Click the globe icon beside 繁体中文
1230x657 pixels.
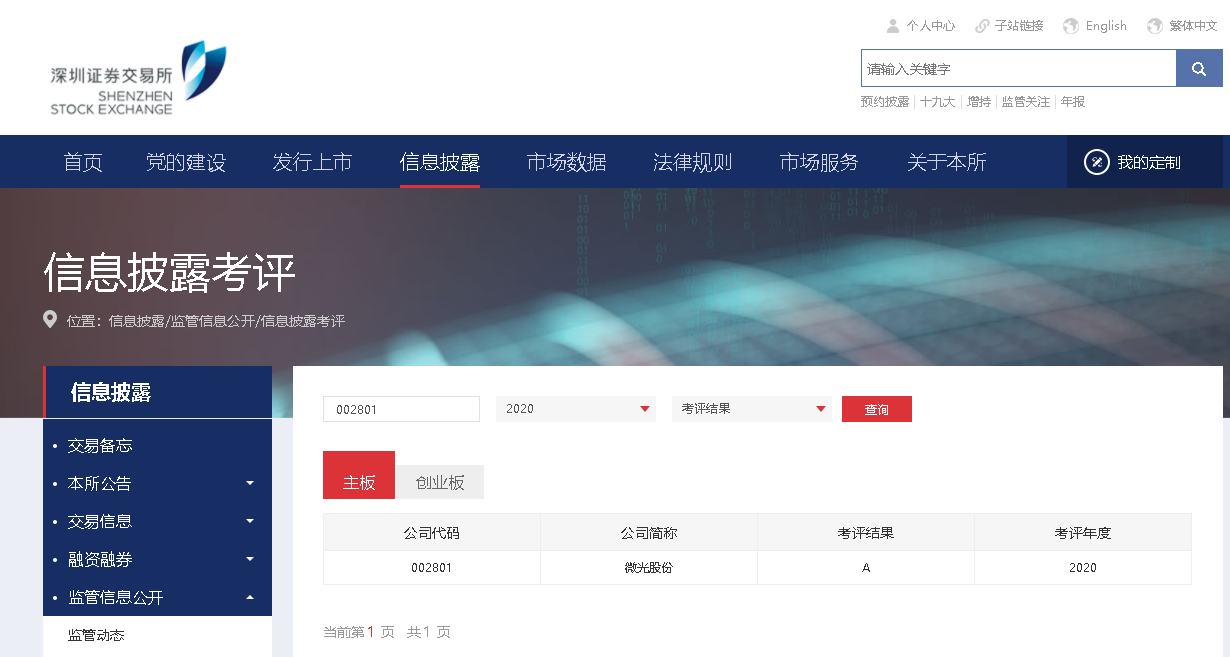[1155, 26]
